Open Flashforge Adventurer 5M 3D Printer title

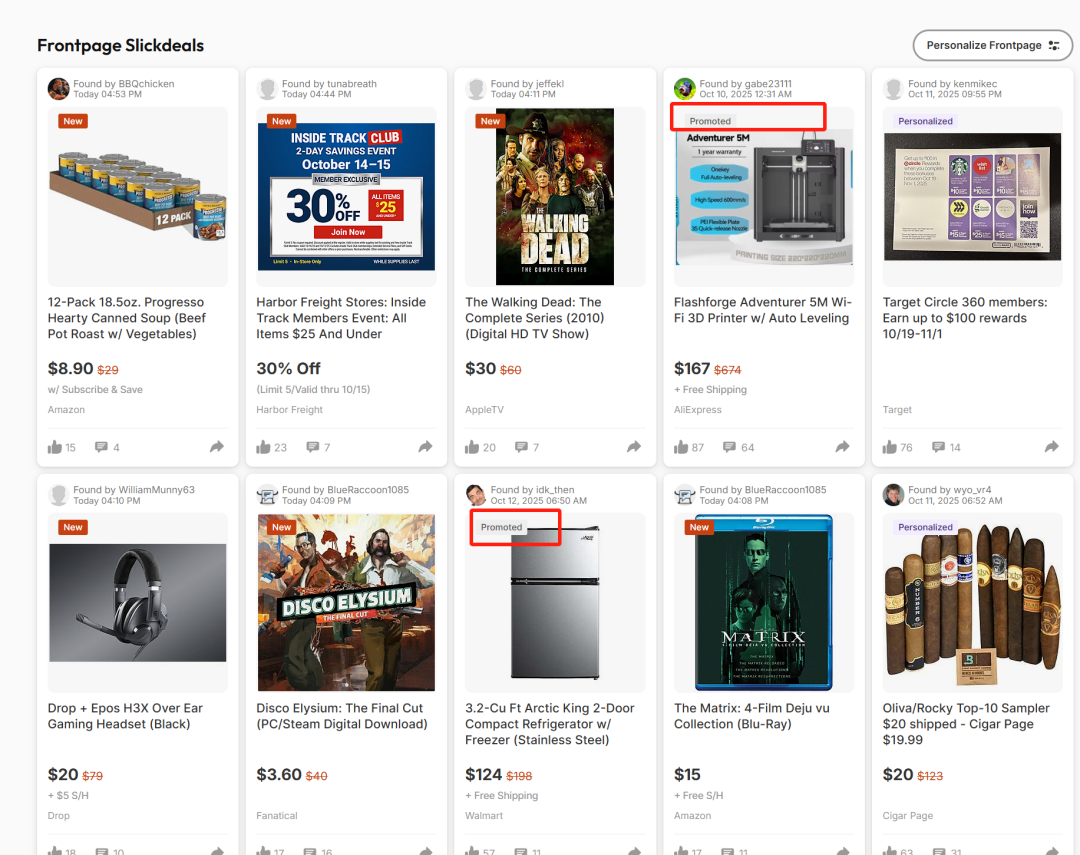(762, 310)
